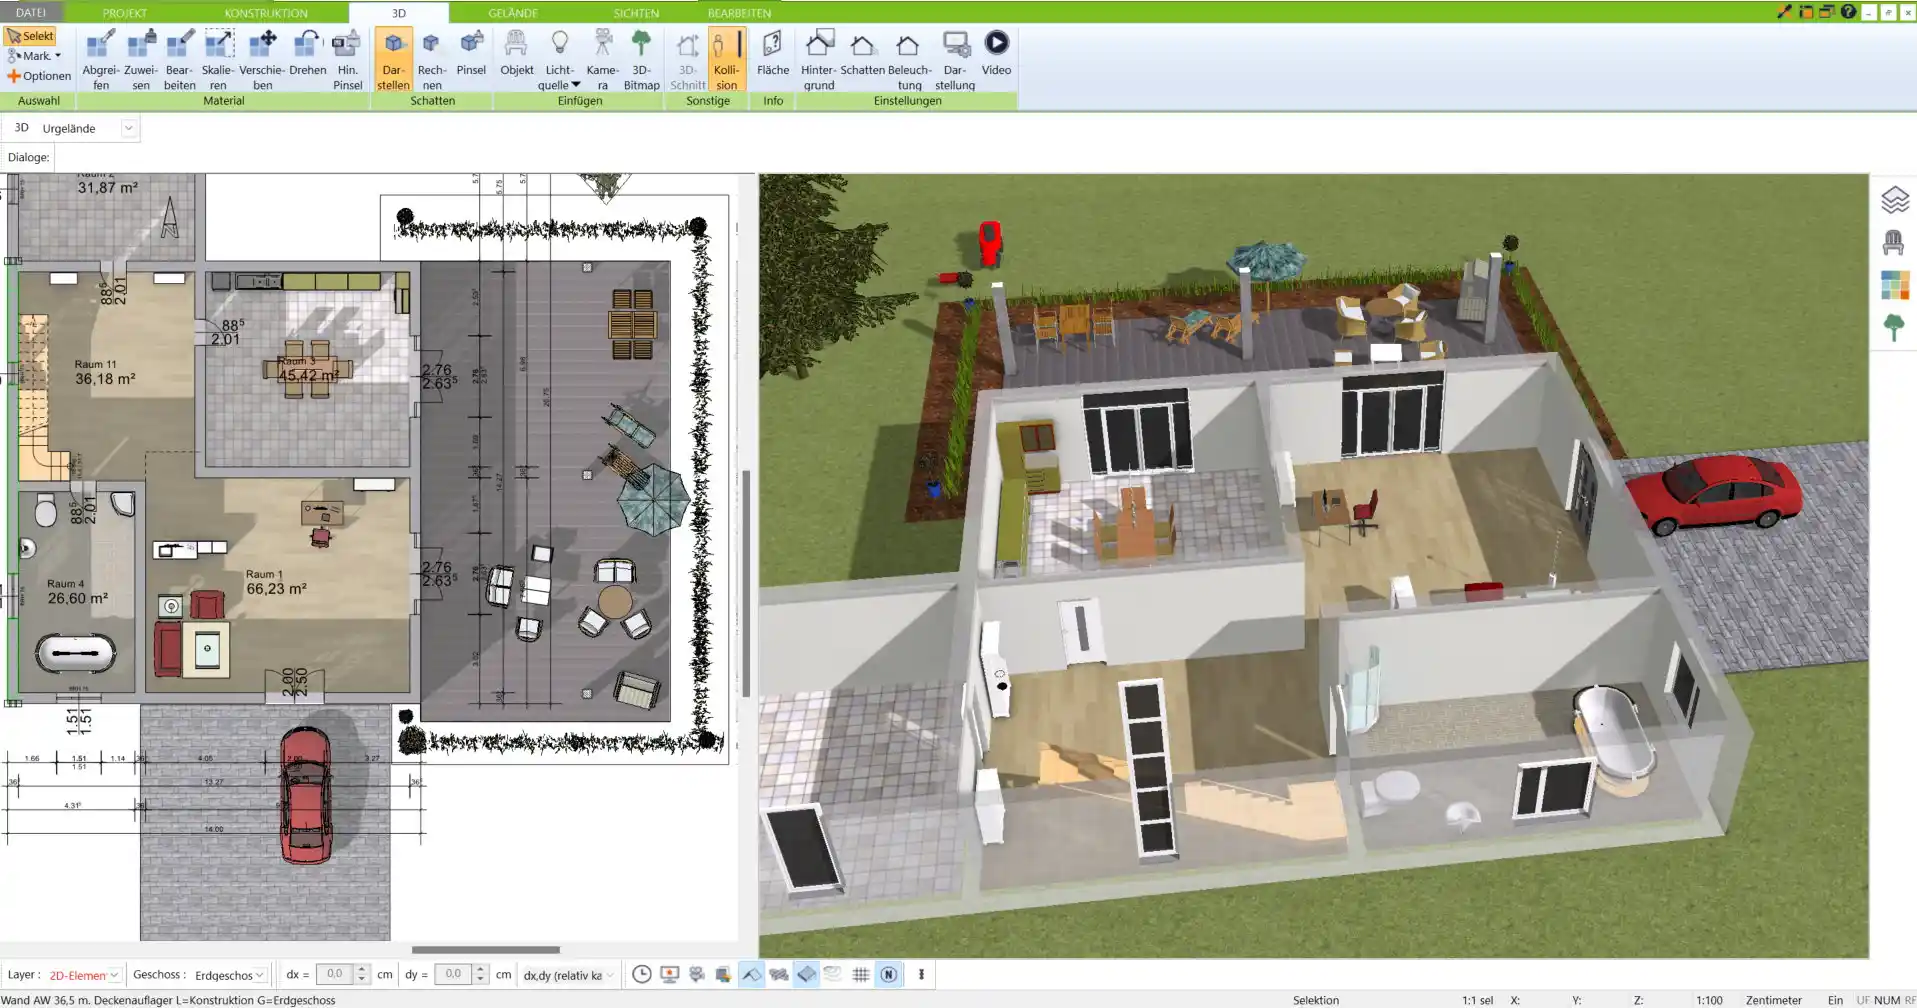Click the monitor display icon in bottom toolbar

point(669,974)
